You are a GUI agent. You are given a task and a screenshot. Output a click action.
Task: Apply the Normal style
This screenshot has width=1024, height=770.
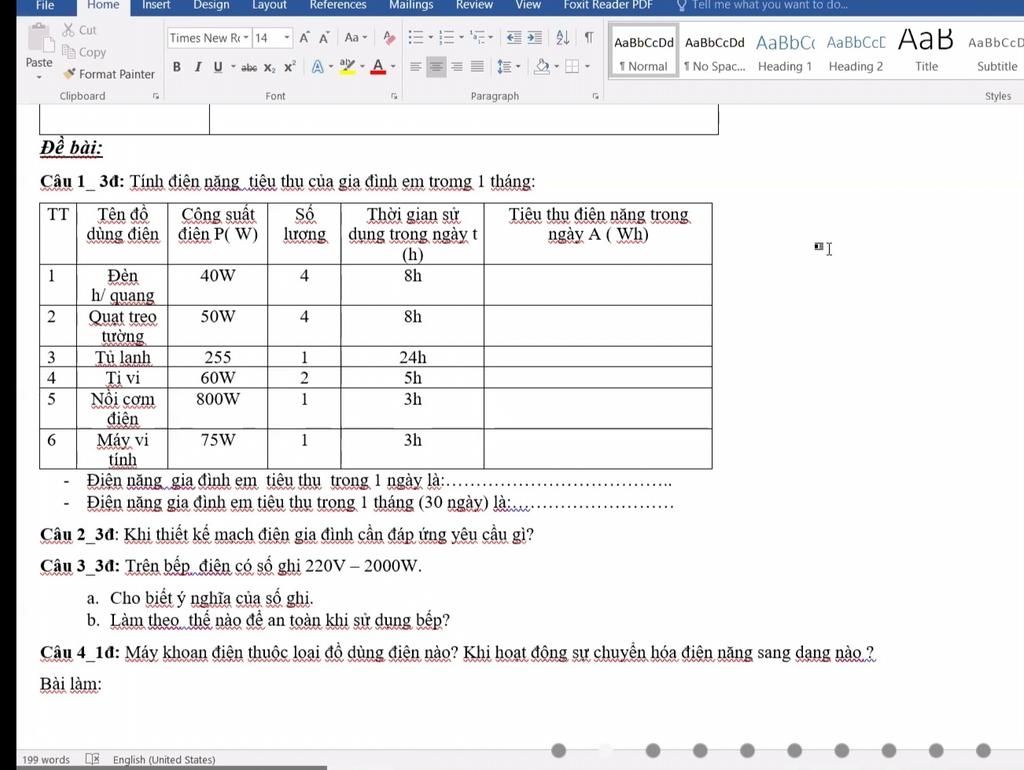[x=643, y=52]
